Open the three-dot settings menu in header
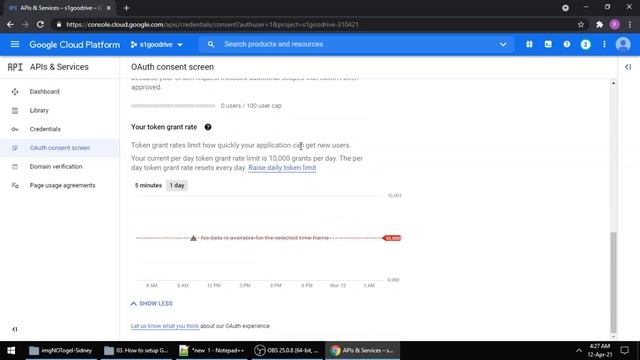The image size is (640, 360). (604, 44)
